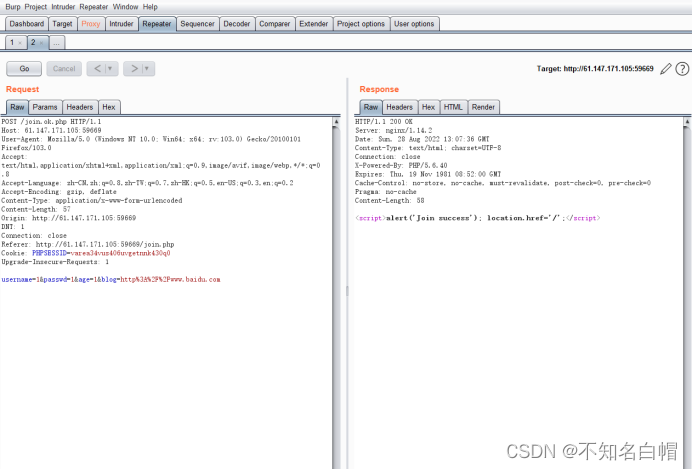Close Repeater tab 2 with its x
692x470 pixels.
coord(41,43)
